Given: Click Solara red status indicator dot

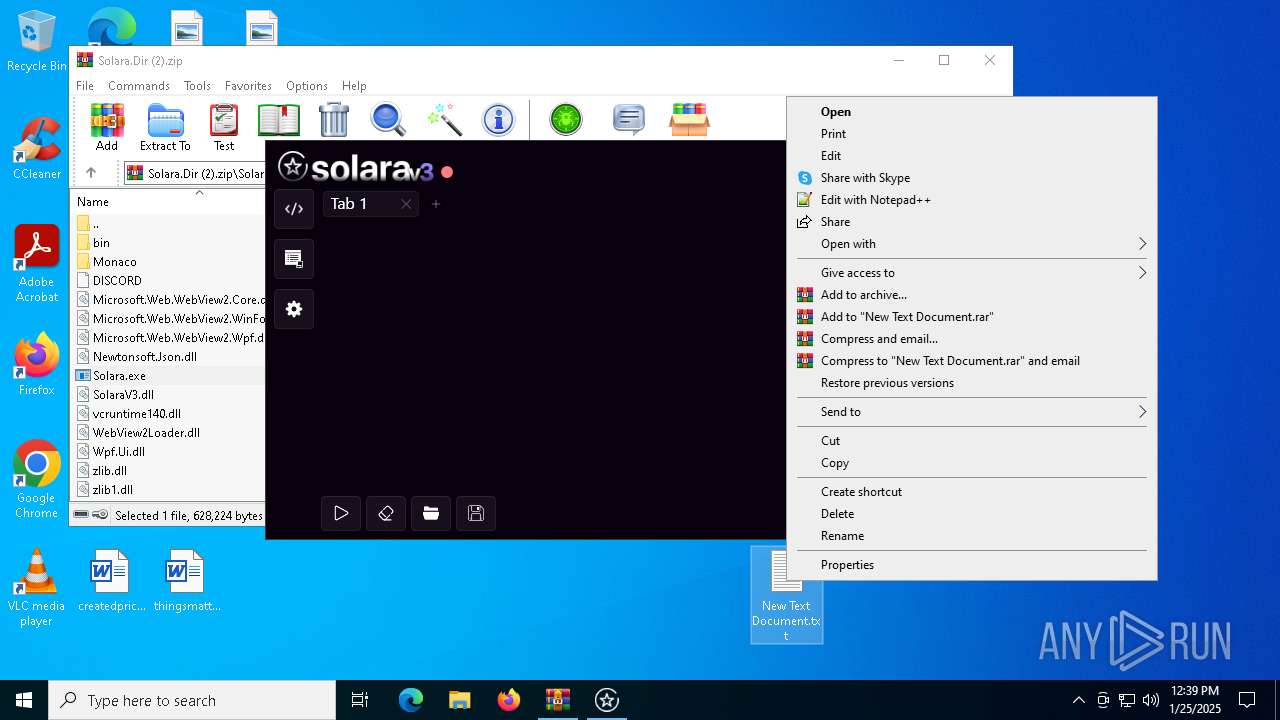Looking at the screenshot, I should (447, 172).
